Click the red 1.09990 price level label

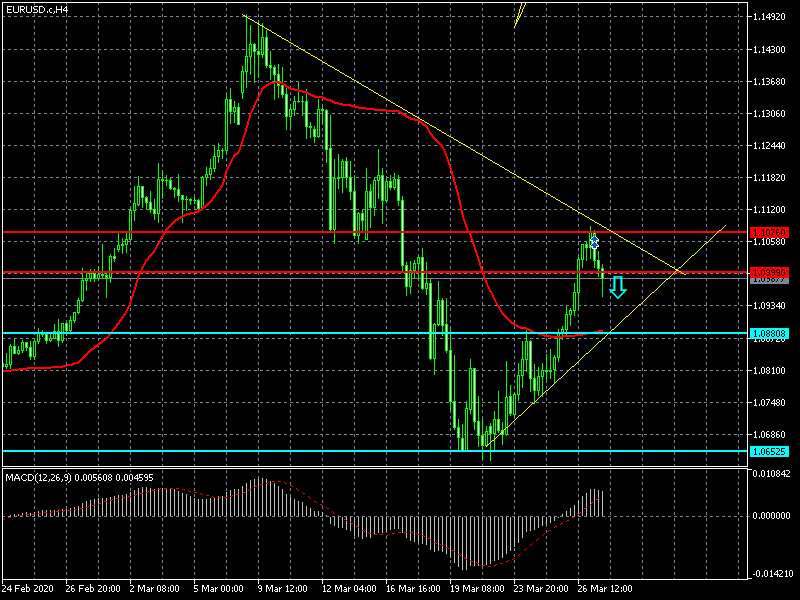(769, 273)
